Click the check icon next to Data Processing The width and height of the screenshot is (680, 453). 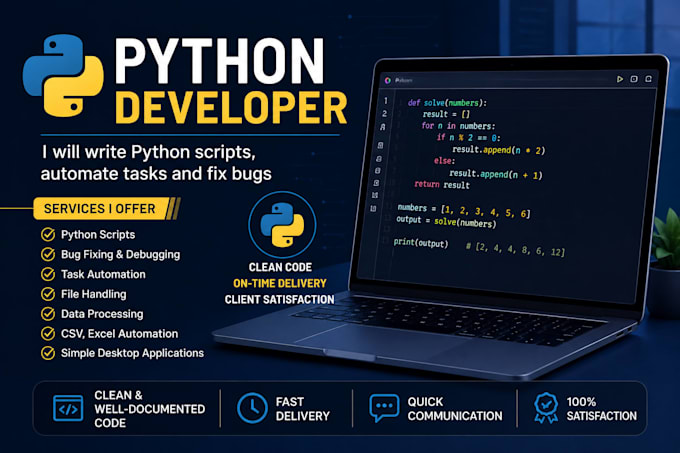tap(48, 313)
